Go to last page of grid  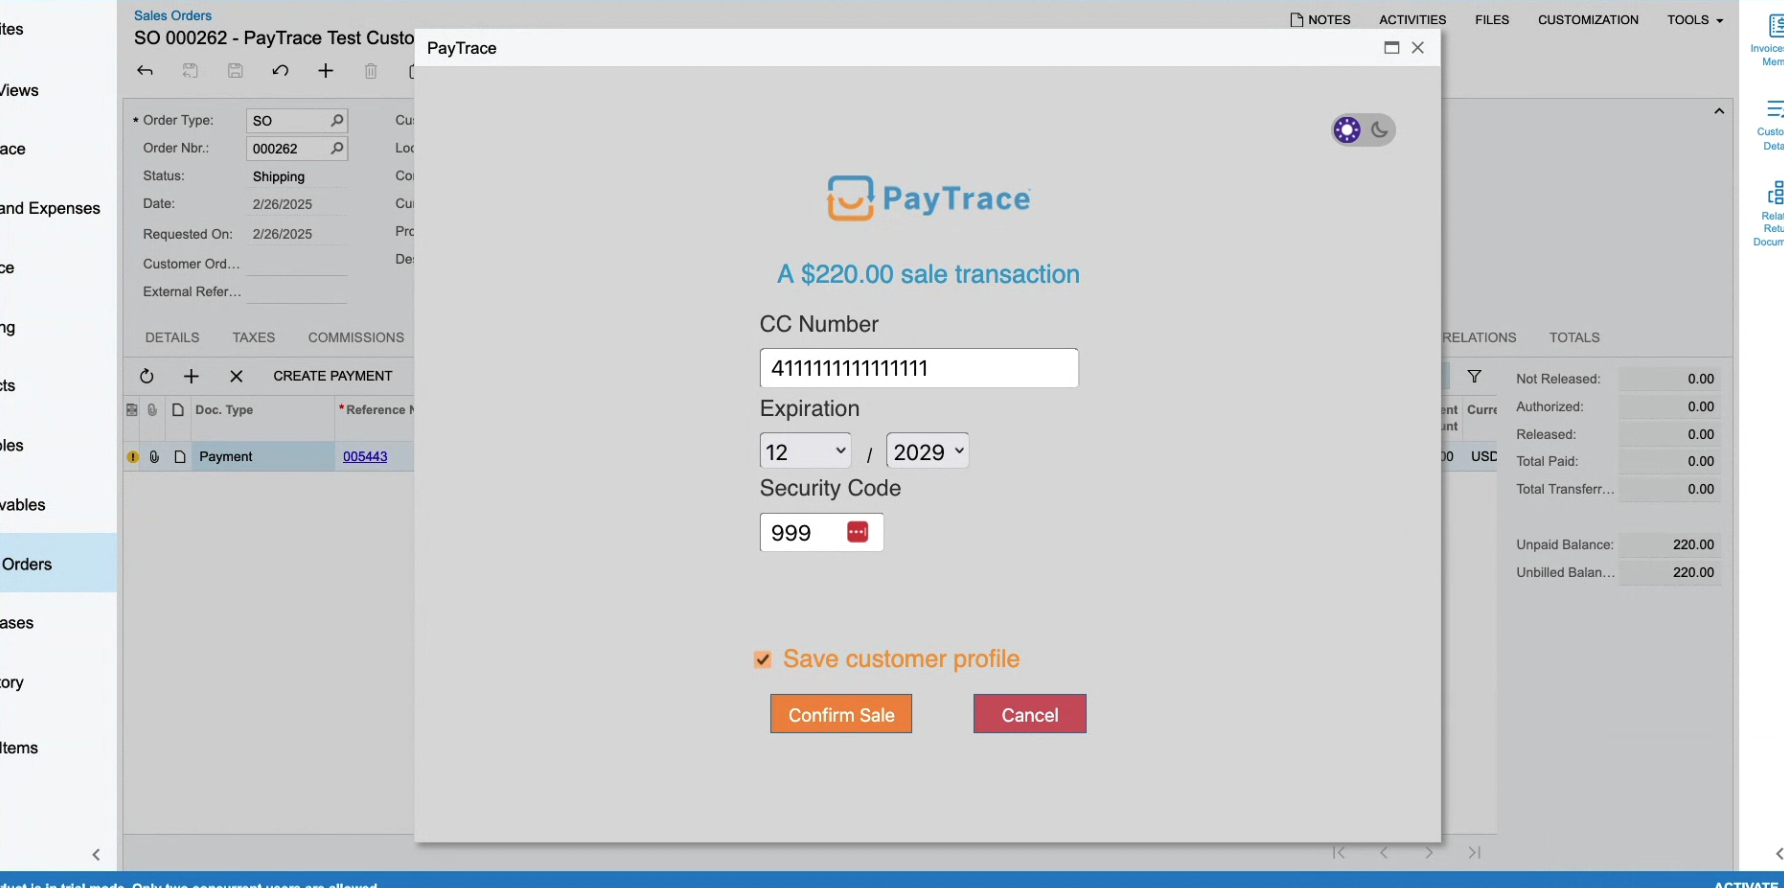1474,853
